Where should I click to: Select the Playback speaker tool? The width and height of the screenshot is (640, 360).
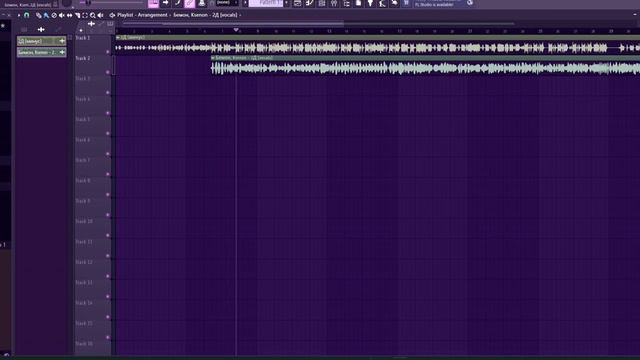click(x=100, y=15)
